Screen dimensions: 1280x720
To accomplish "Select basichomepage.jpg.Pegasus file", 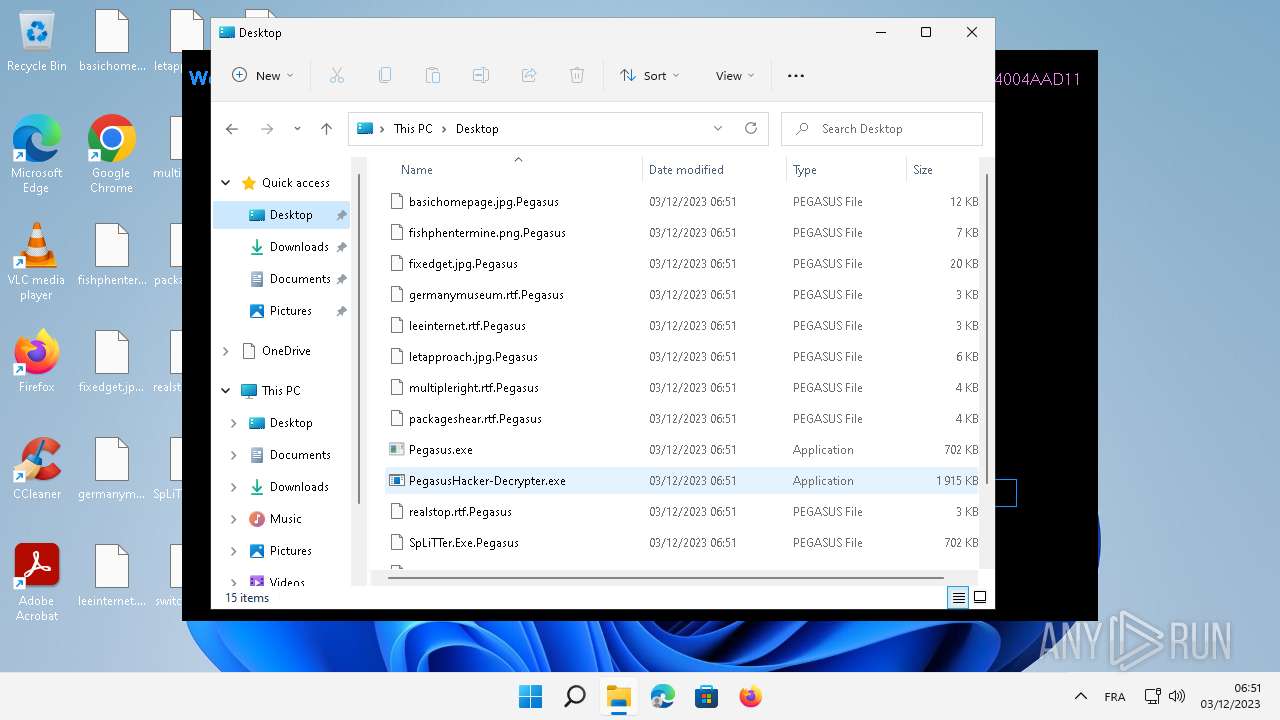I will click(683, 202).
